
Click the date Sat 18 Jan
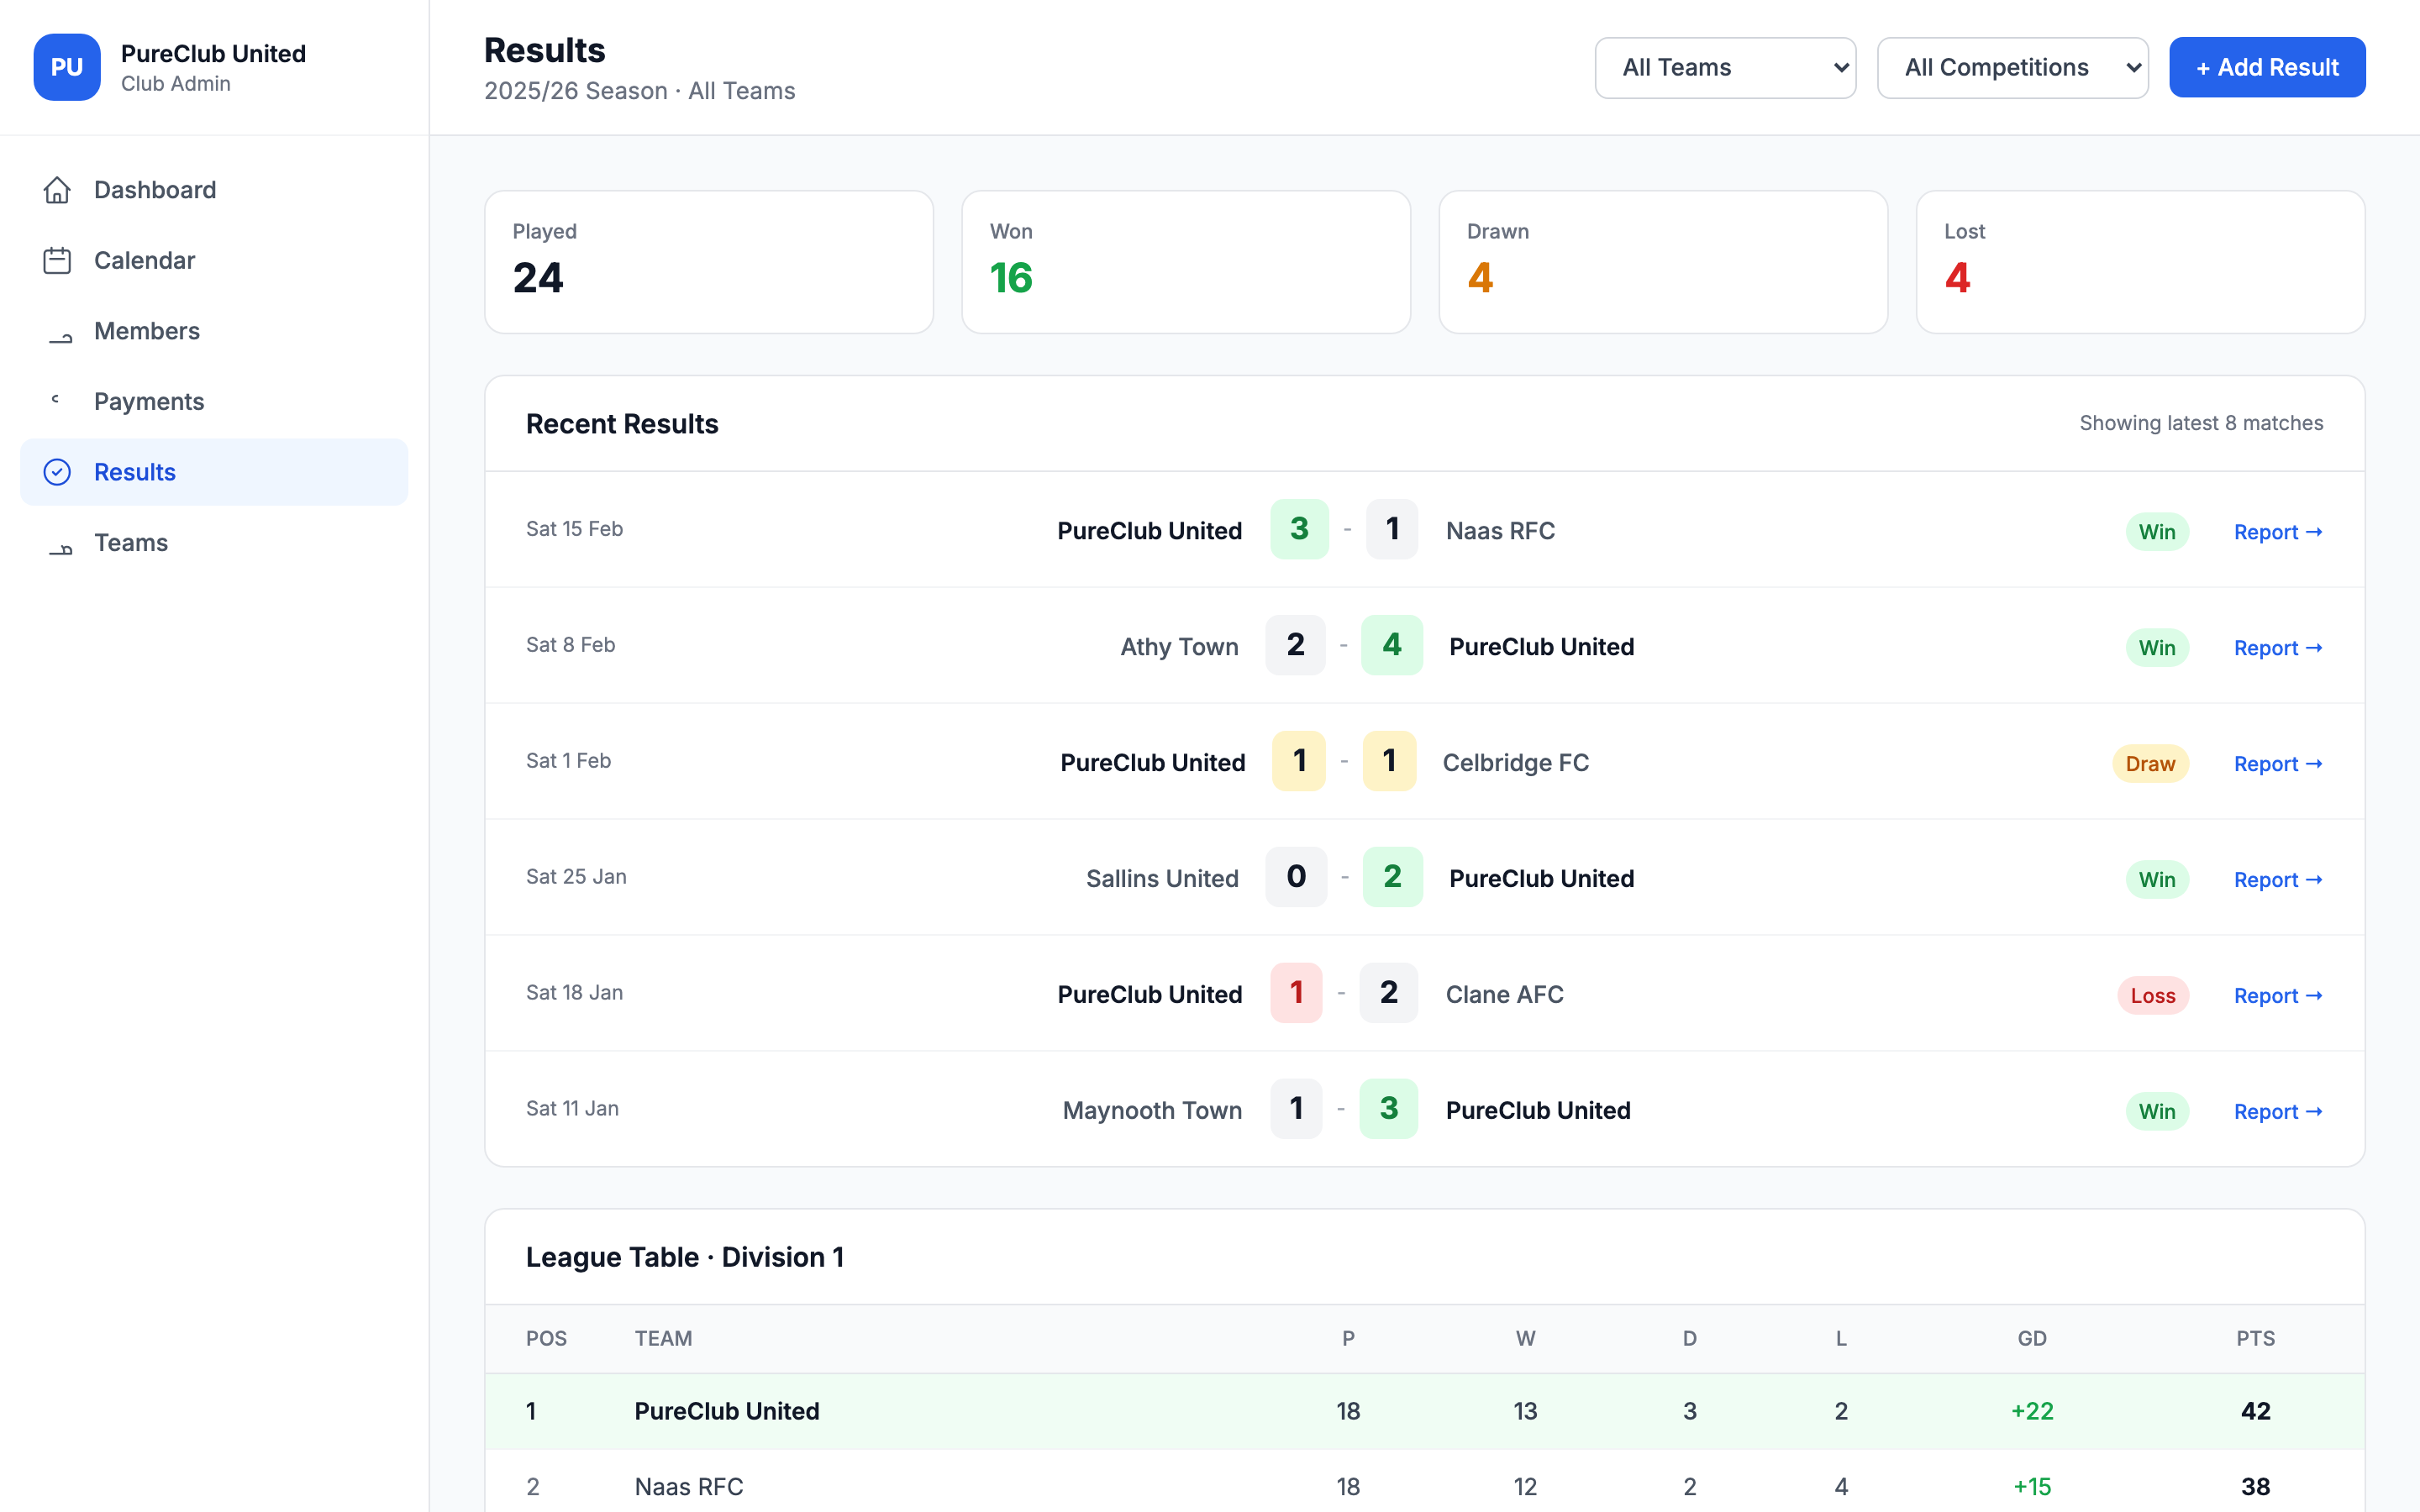574,993
